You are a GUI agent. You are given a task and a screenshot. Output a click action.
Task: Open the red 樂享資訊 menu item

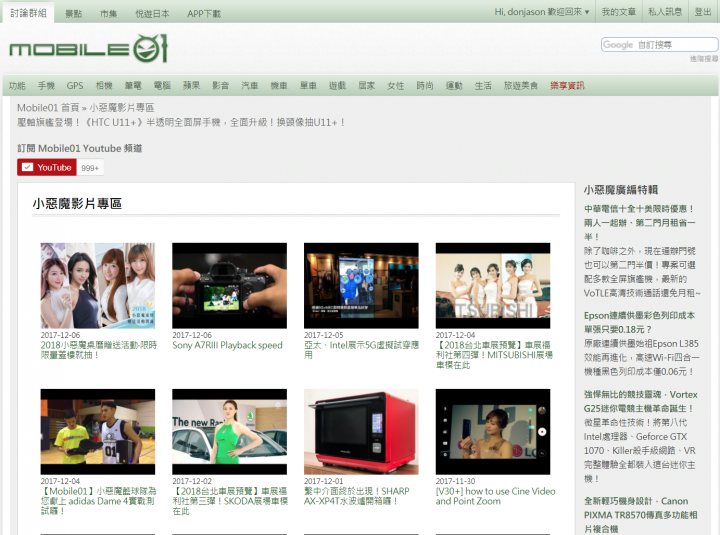(x=568, y=85)
